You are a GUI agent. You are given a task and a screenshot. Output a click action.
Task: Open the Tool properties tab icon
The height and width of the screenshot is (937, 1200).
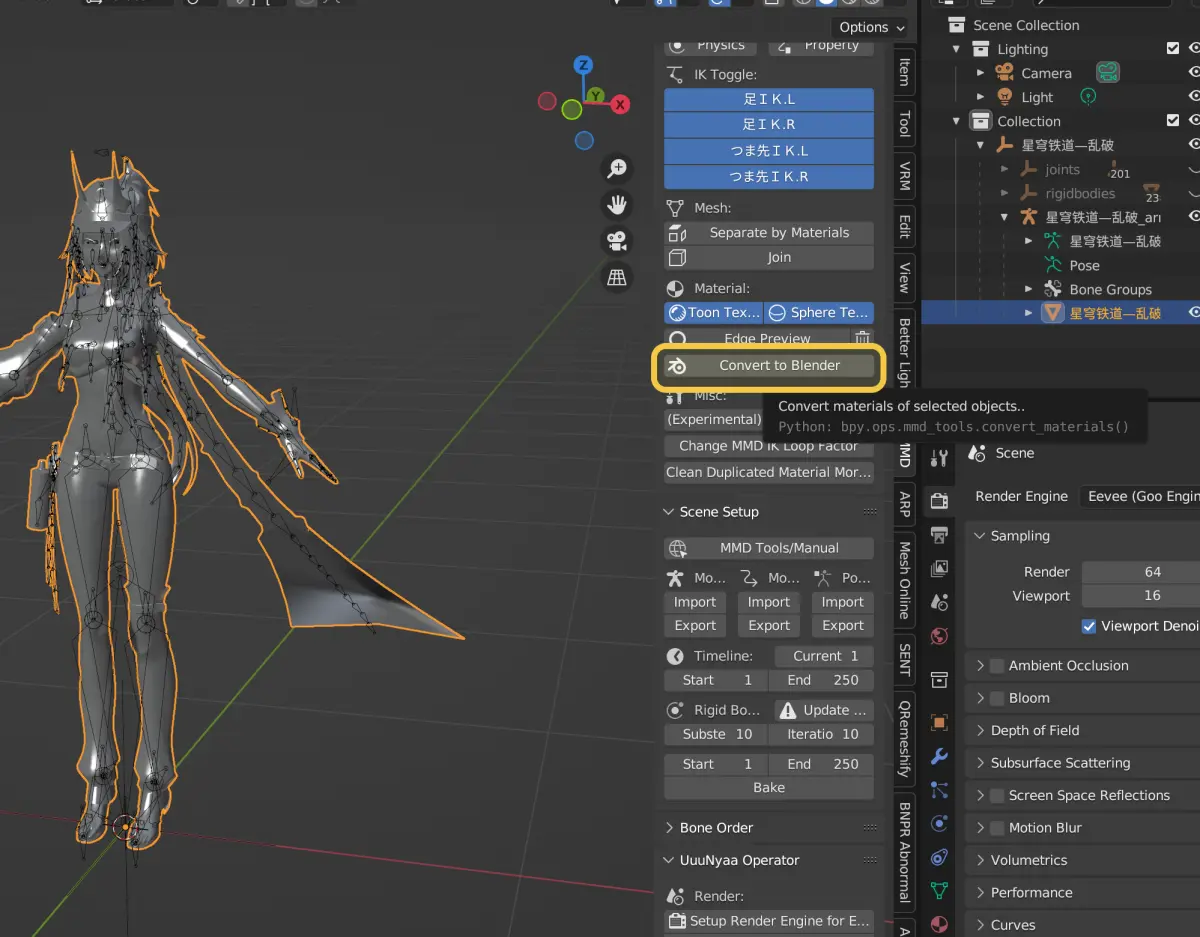[939, 458]
